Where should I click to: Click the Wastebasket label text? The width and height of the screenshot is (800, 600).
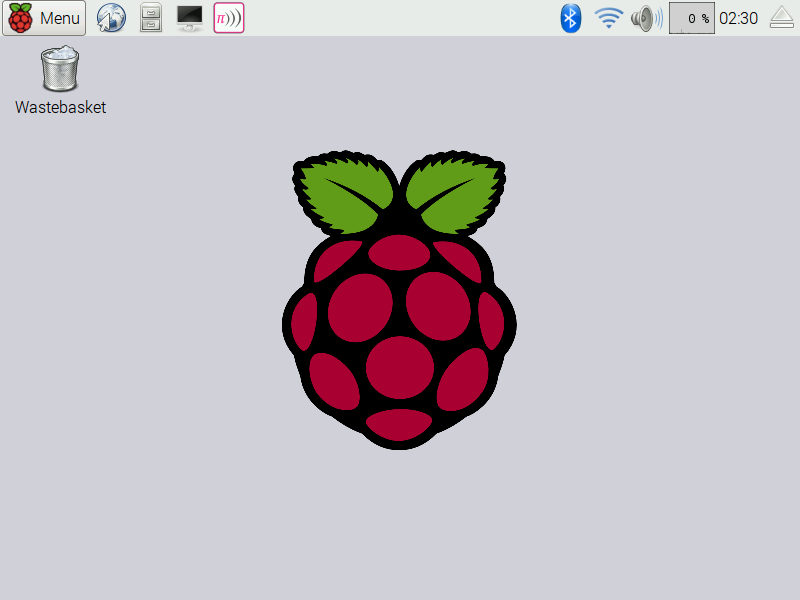(x=60, y=108)
